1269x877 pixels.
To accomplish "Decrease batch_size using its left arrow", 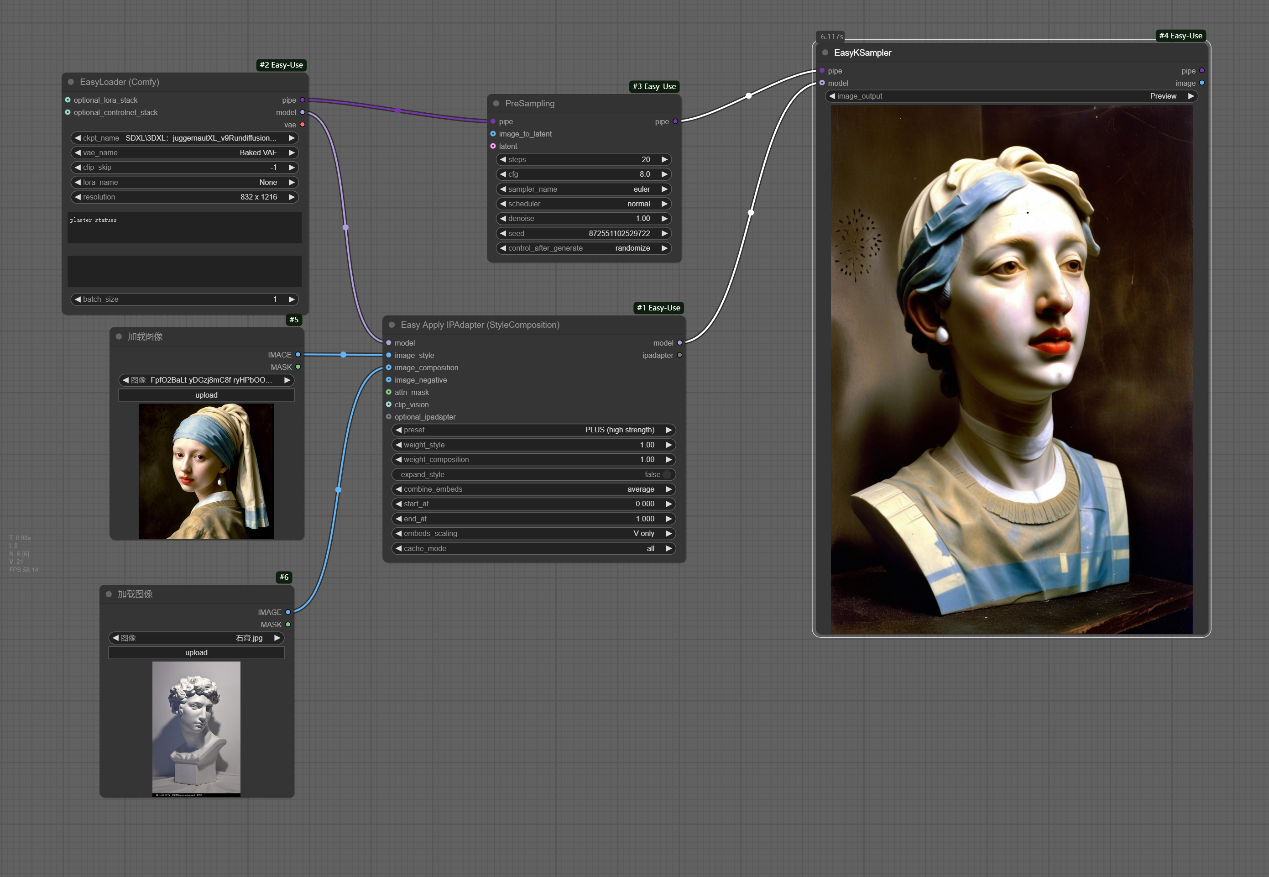I will pos(78,300).
